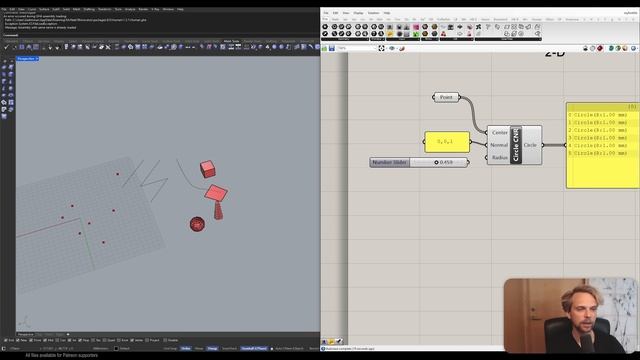Toggle the Near object snap checkbox
This screenshot has height=360, width=640.
[18, 340]
